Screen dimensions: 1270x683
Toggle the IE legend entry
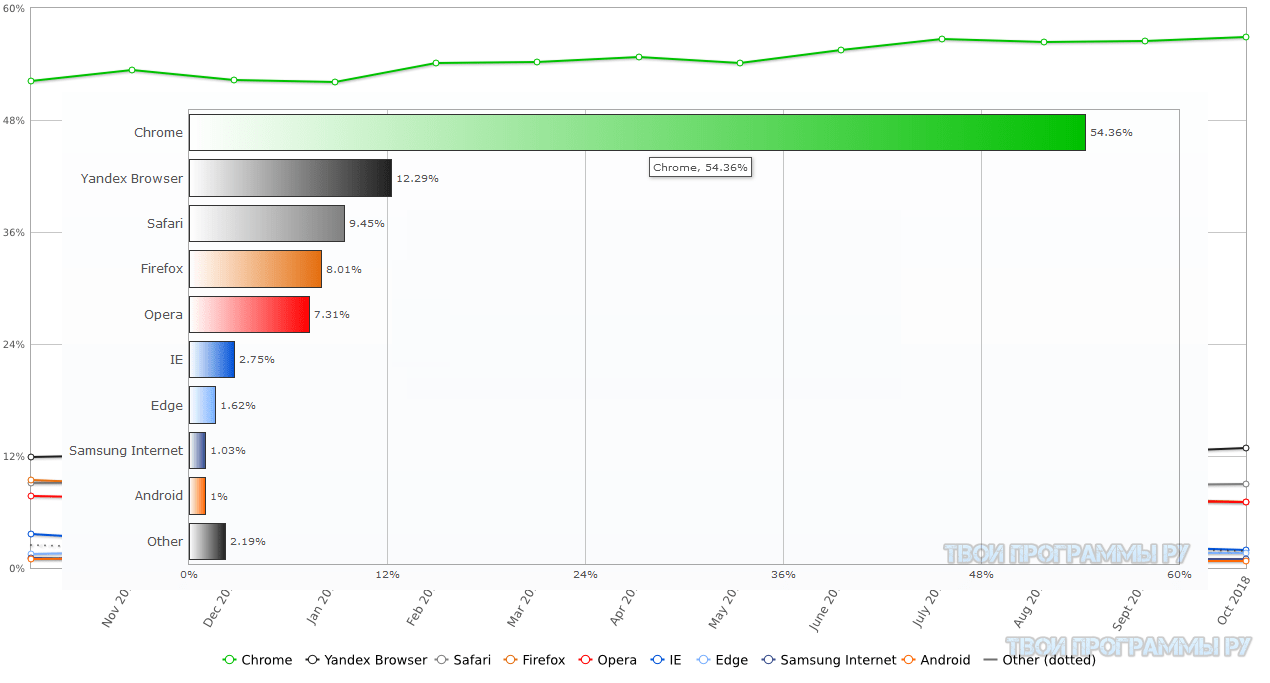pyautogui.click(x=666, y=660)
